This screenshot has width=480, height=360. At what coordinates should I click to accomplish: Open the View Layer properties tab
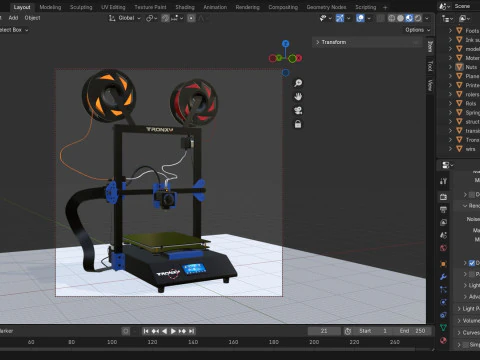443,222
